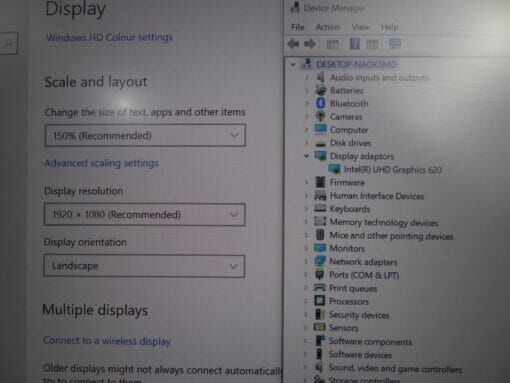Click the Processors icon
510x383 pixels.
coord(320,301)
